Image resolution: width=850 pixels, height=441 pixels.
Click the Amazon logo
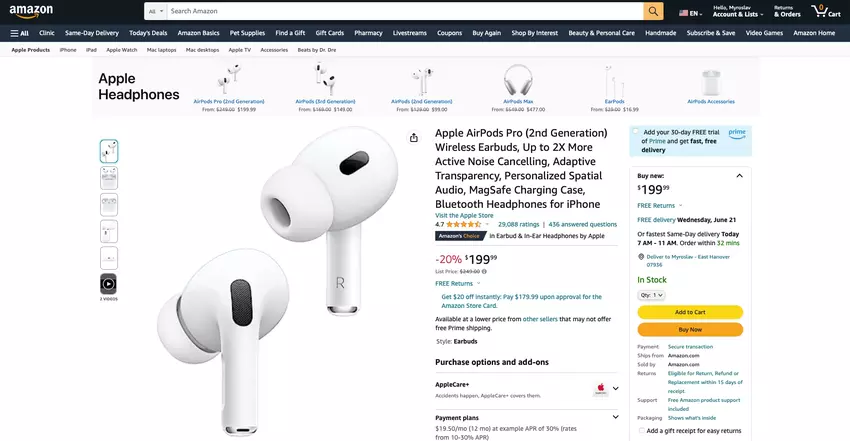click(x=31, y=11)
